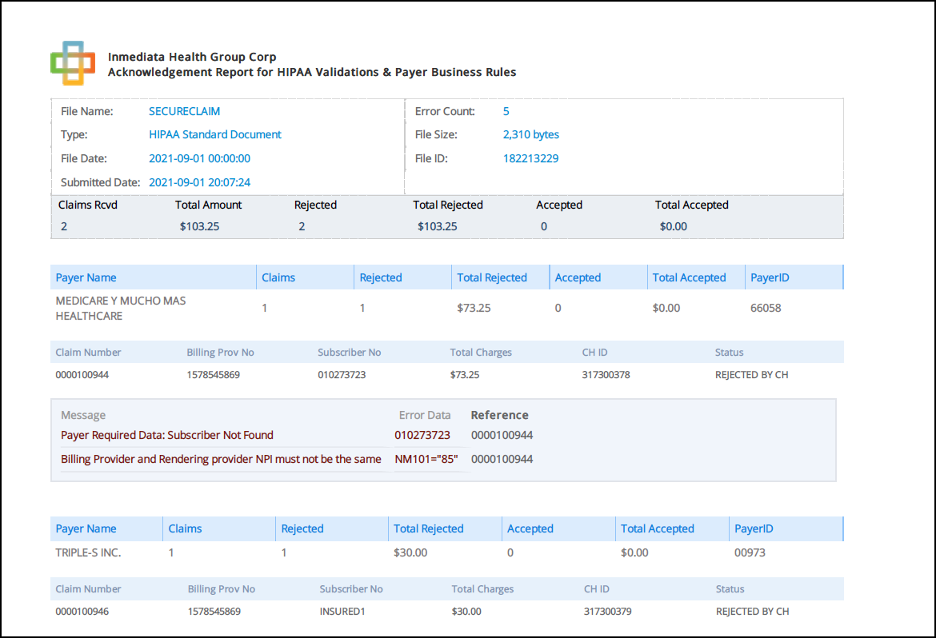
Task: Click the HIPAA Standard Document type link
Action: coord(215,134)
